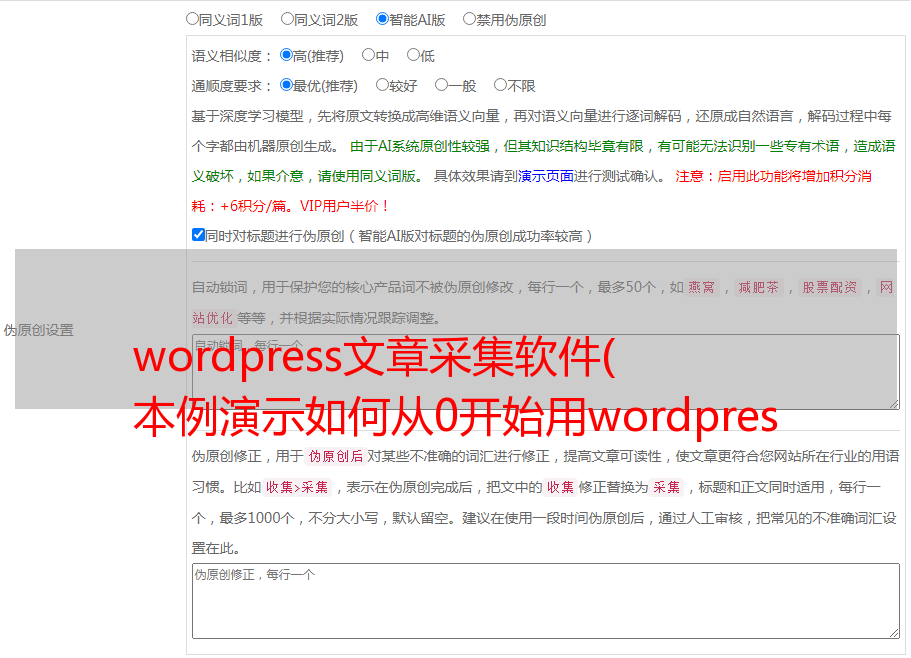
Task: Set 语义相似度 to 中
Action: pos(368,55)
